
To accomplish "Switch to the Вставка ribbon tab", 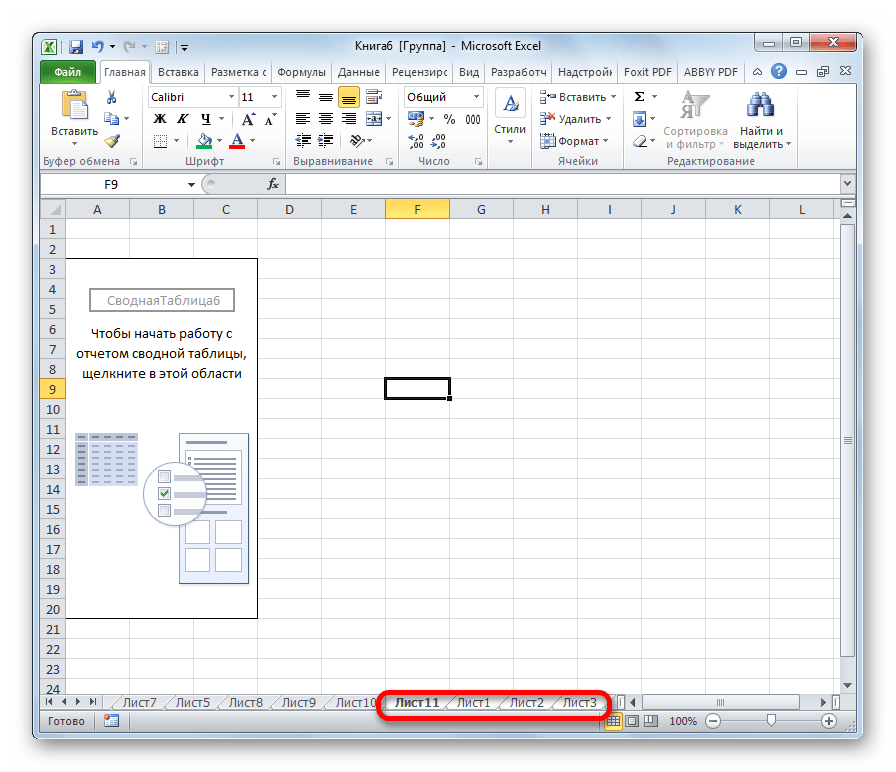I will (178, 72).
